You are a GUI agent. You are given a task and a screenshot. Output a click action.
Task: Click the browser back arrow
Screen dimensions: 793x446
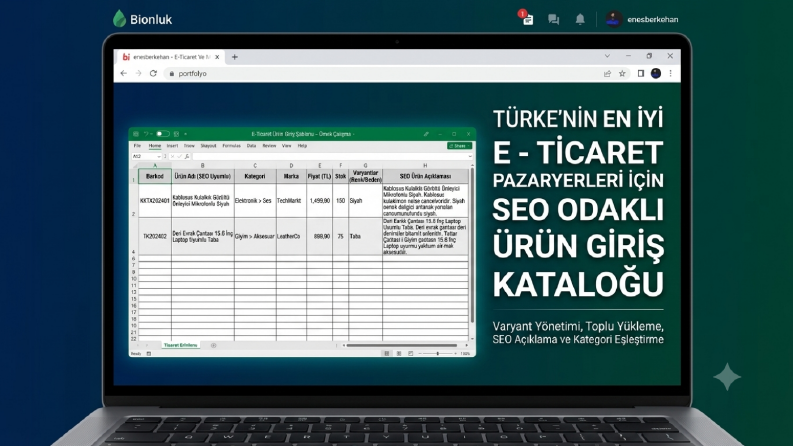coord(123,73)
